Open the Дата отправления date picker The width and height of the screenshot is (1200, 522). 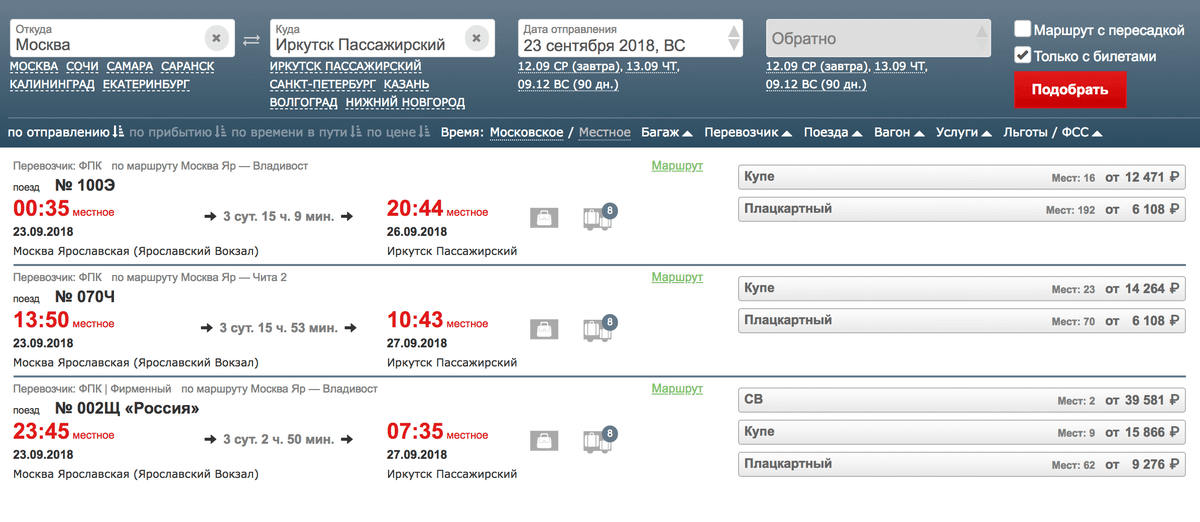click(x=630, y=39)
